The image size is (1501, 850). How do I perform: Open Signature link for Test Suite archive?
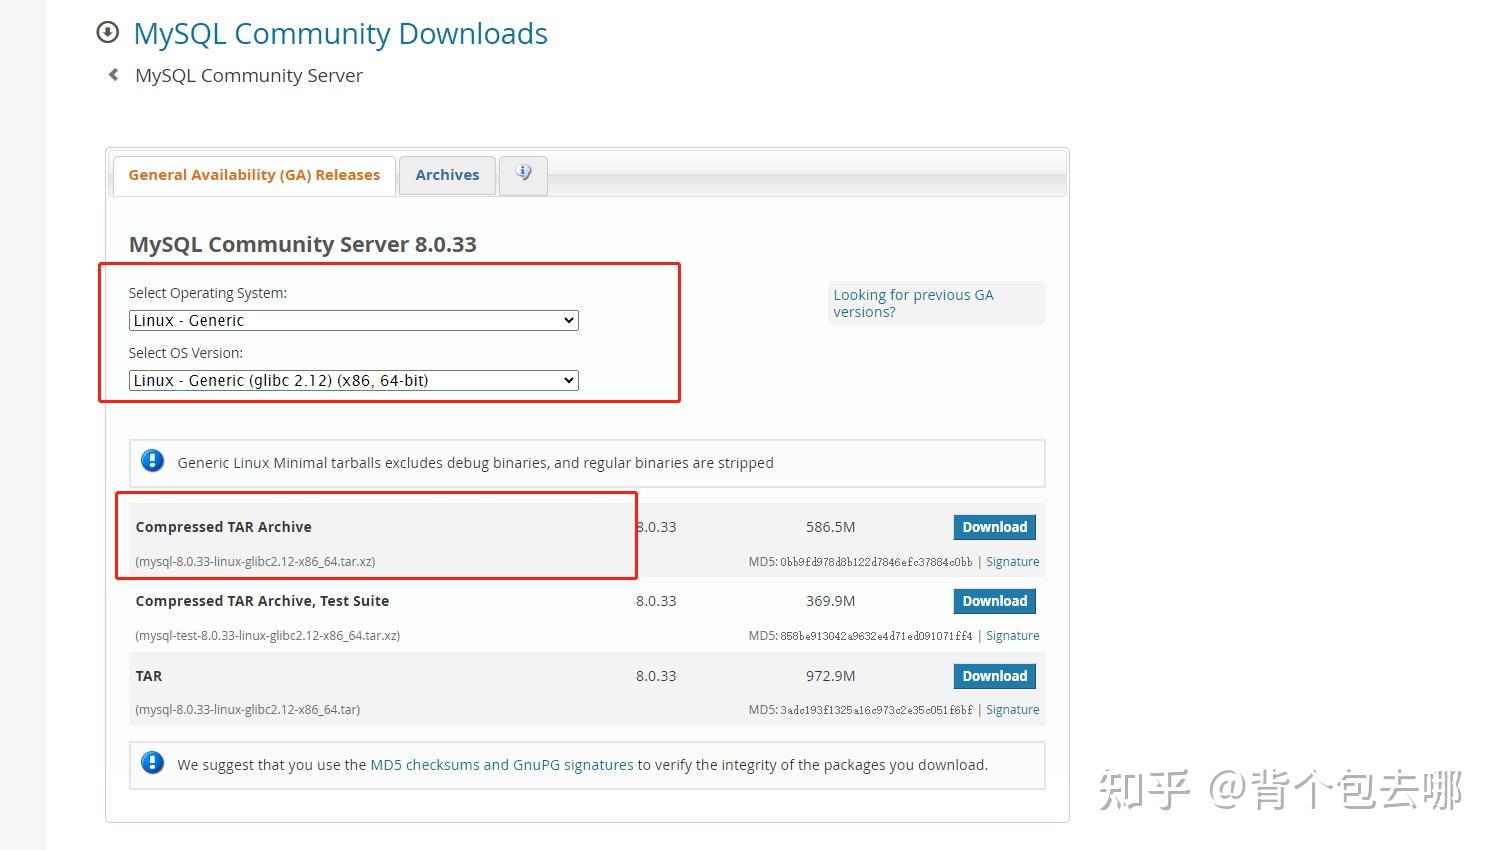pos(1012,636)
